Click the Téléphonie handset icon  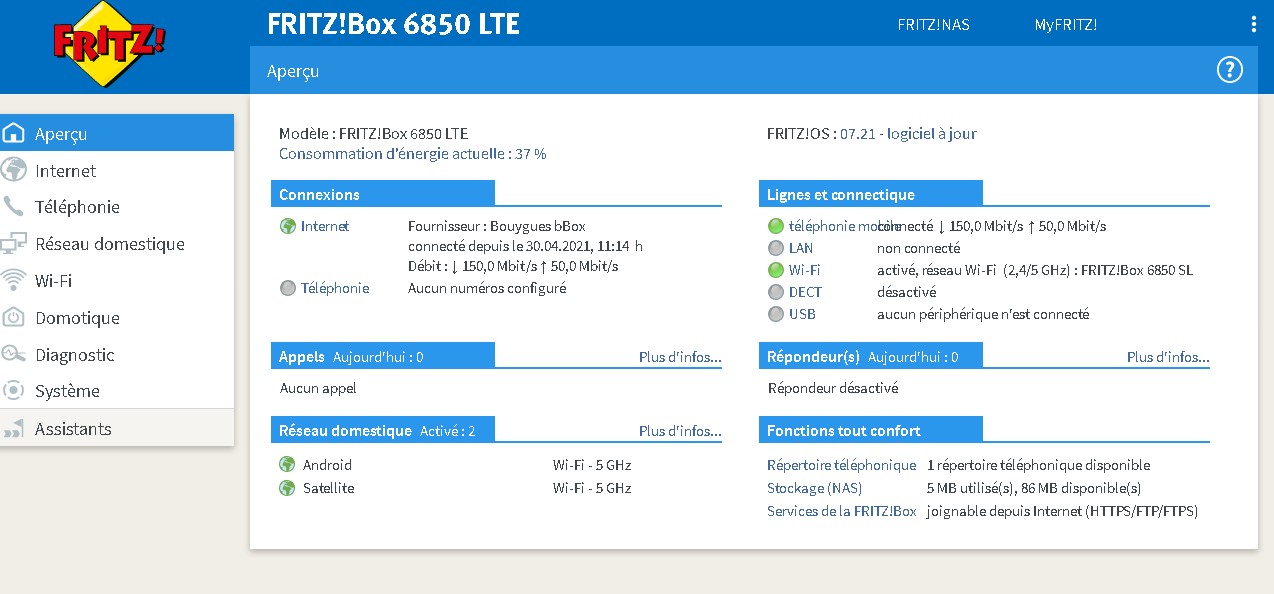[x=14, y=207]
